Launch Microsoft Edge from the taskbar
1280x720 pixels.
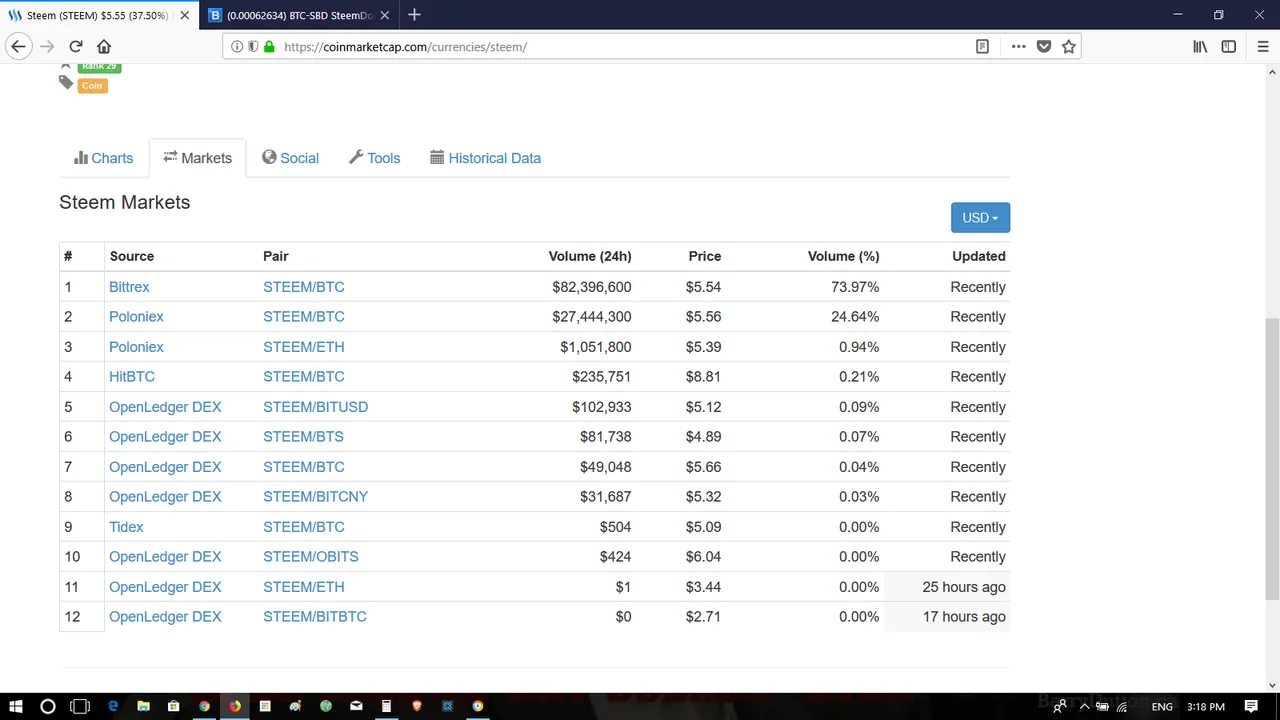point(113,706)
